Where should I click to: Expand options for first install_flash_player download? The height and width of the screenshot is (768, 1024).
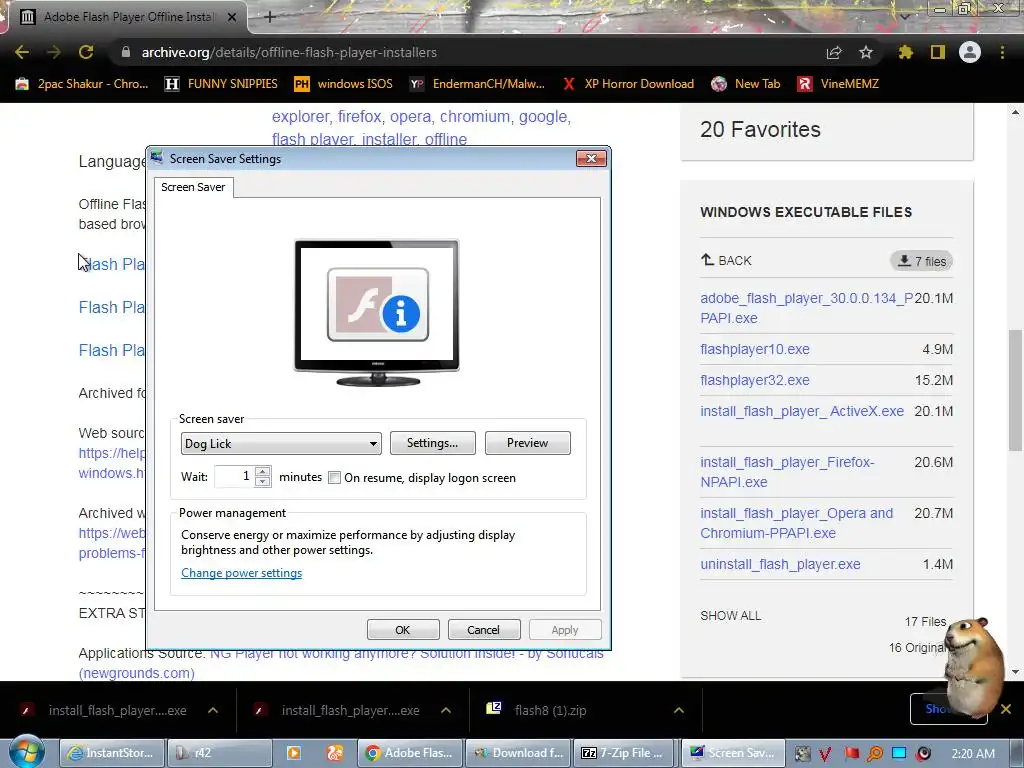pos(213,710)
